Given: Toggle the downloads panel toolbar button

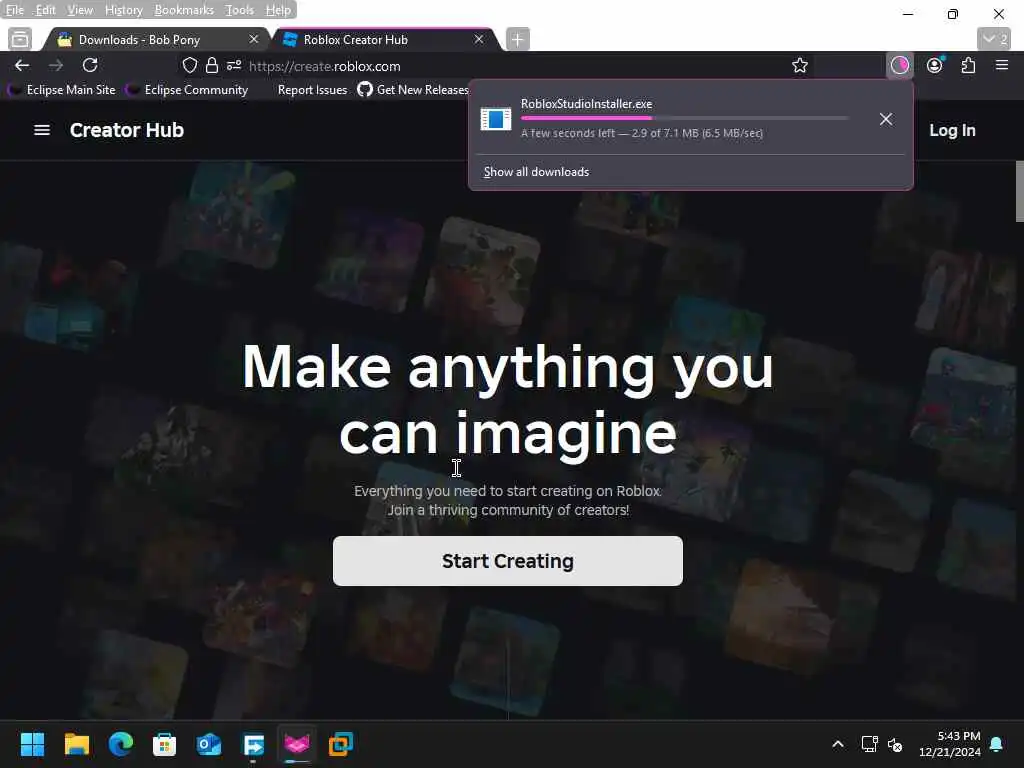Looking at the screenshot, I should pos(899,65).
